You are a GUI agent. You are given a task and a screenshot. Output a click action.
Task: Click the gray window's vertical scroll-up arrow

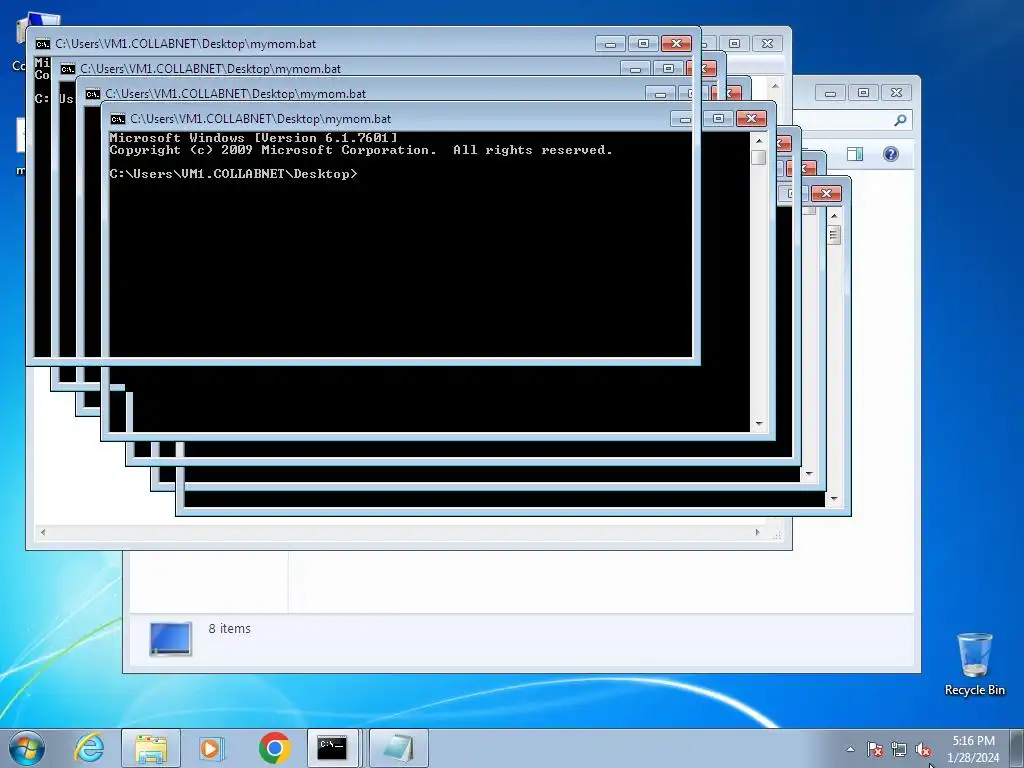[x=775, y=86]
